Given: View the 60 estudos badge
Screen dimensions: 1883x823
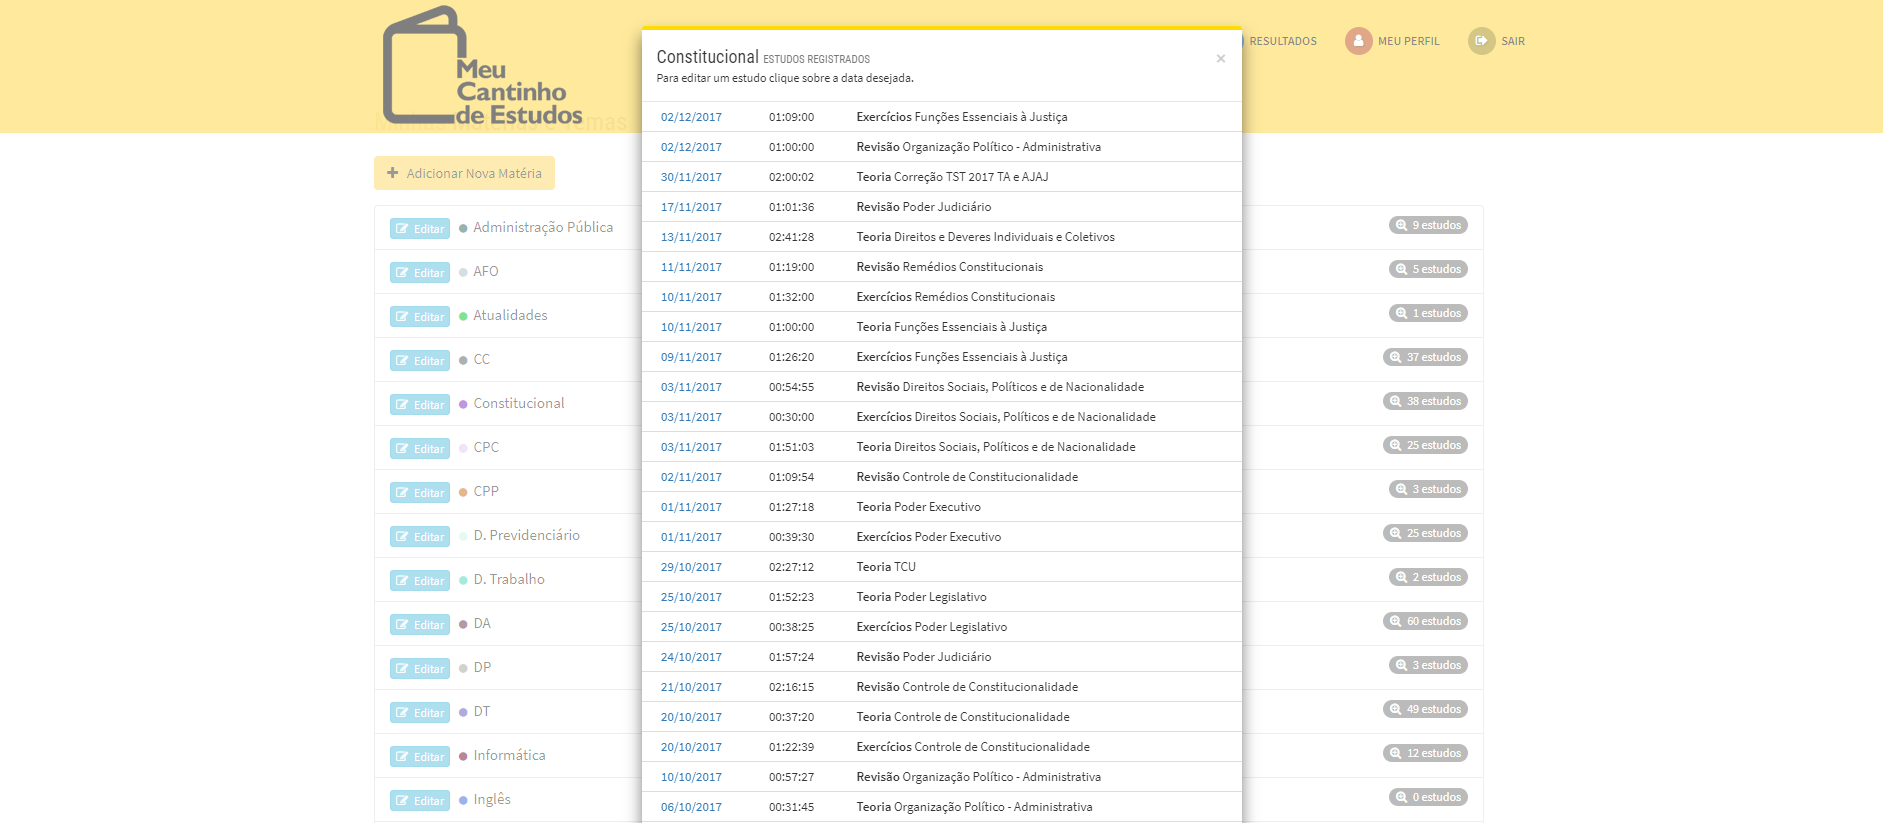Looking at the screenshot, I should coord(1425,621).
